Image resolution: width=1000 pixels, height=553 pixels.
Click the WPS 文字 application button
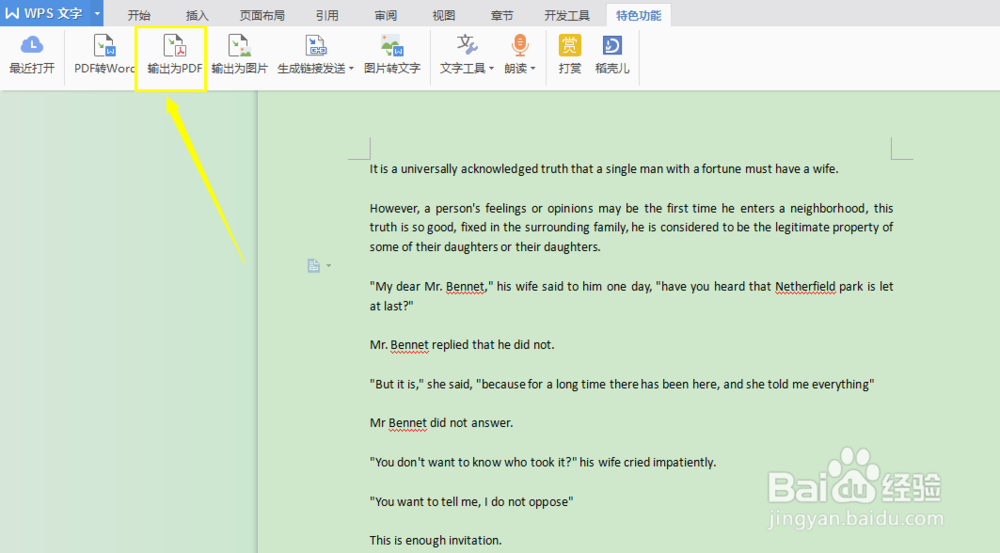pyautogui.click(x=43, y=13)
